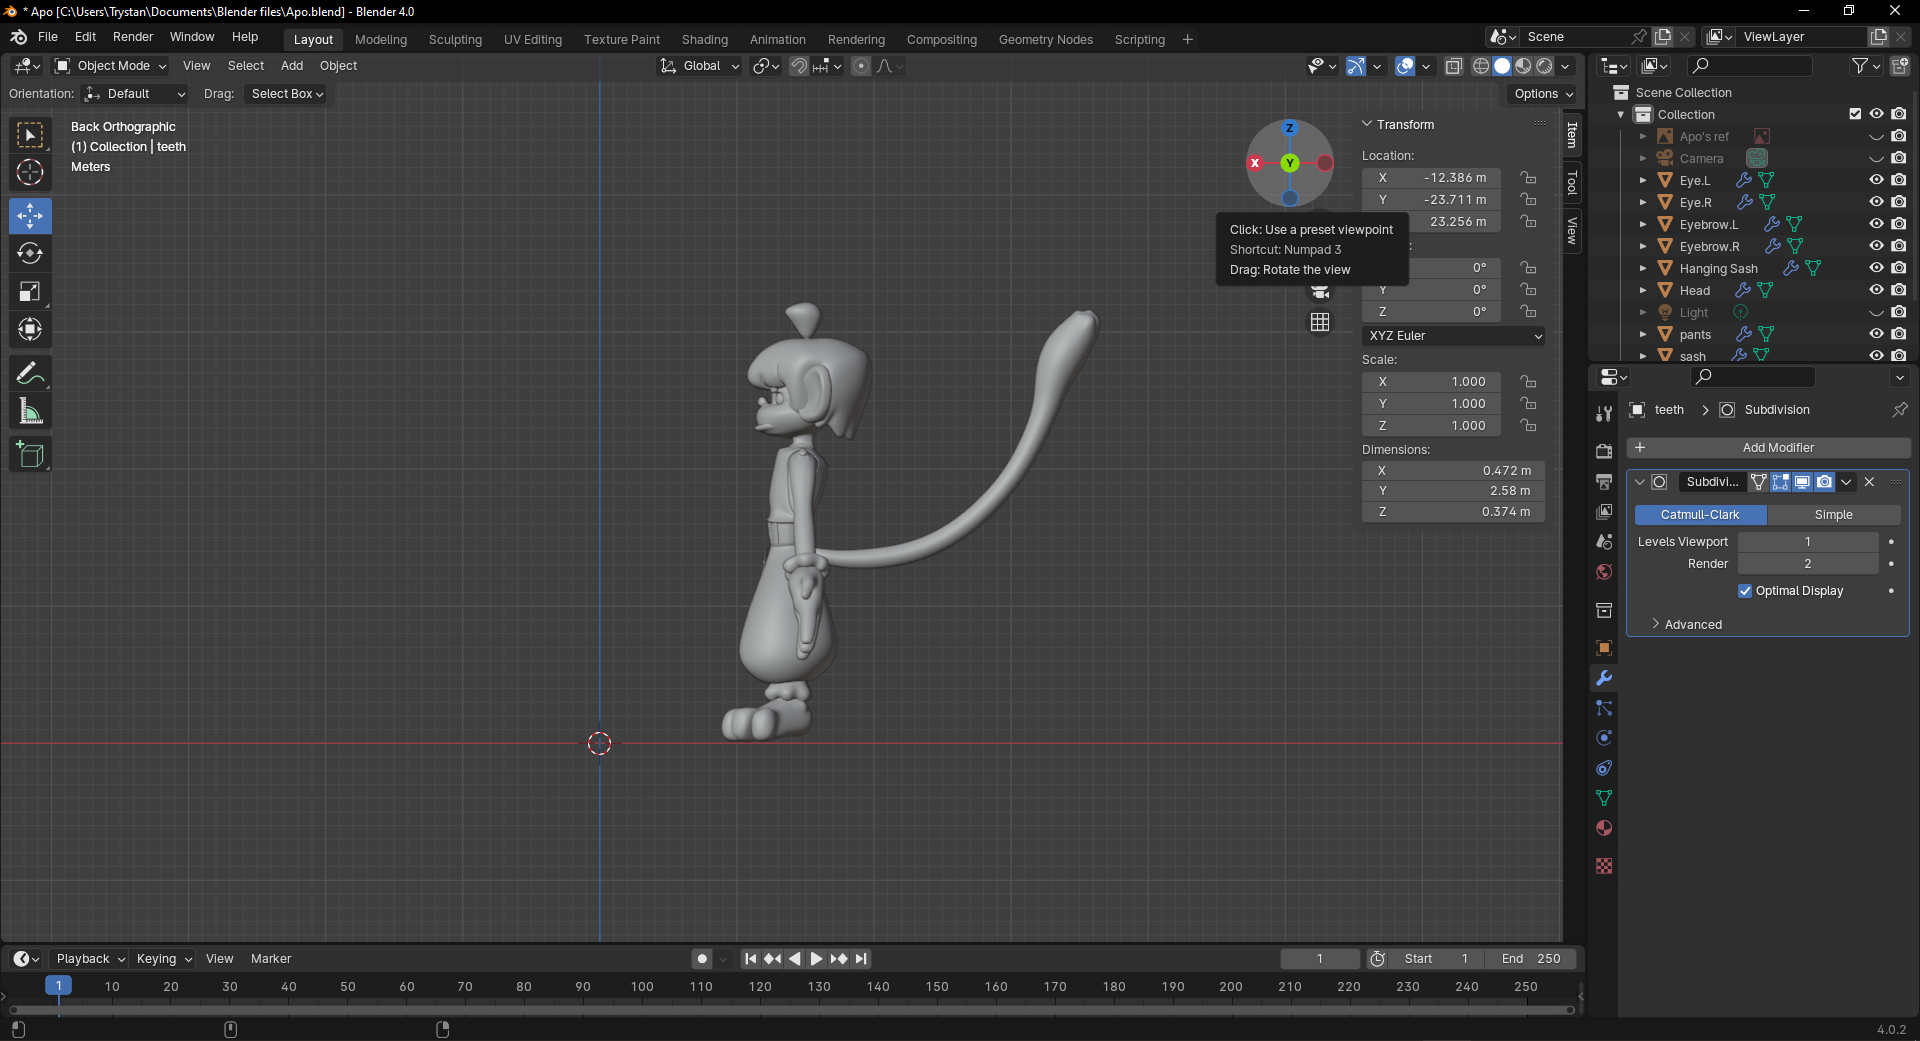The image size is (1920, 1041).
Task: Open the XYZ Euler rotation mode dropdown
Action: point(1453,336)
